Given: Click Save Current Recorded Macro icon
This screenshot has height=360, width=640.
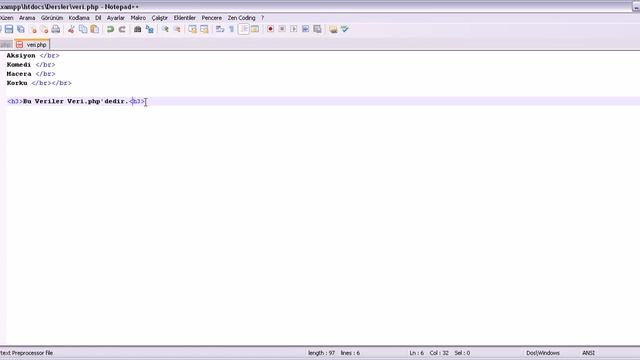Looking at the screenshot, I should (317, 29).
